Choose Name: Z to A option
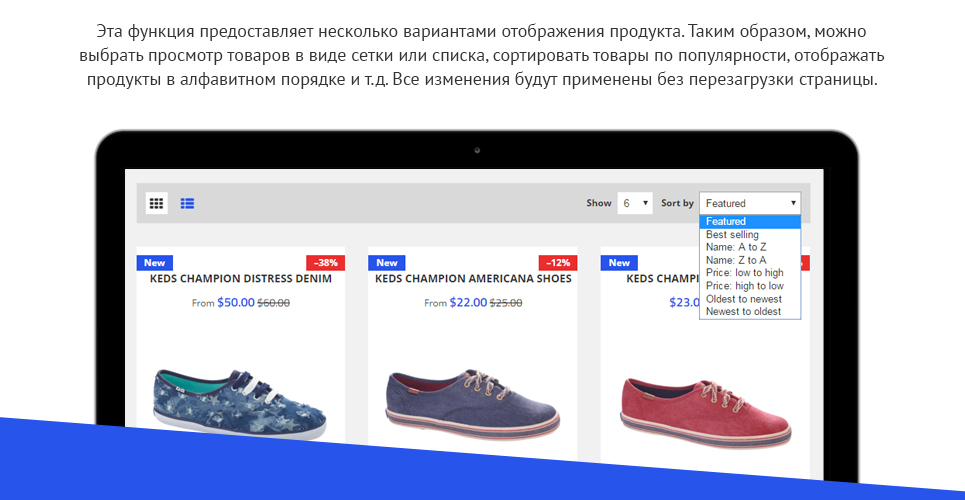This screenshot has height=500, width=965. (x=750, y=260)
